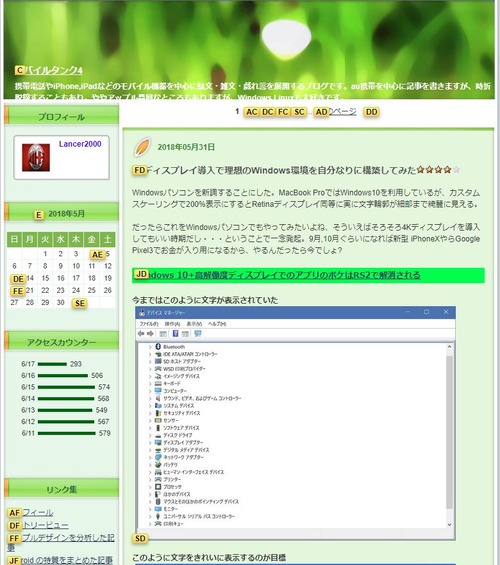Viewport: 500px width, 565px height.
Task: Click the 506 access count value
Action: pyautogui.click(x=97, y=375)
